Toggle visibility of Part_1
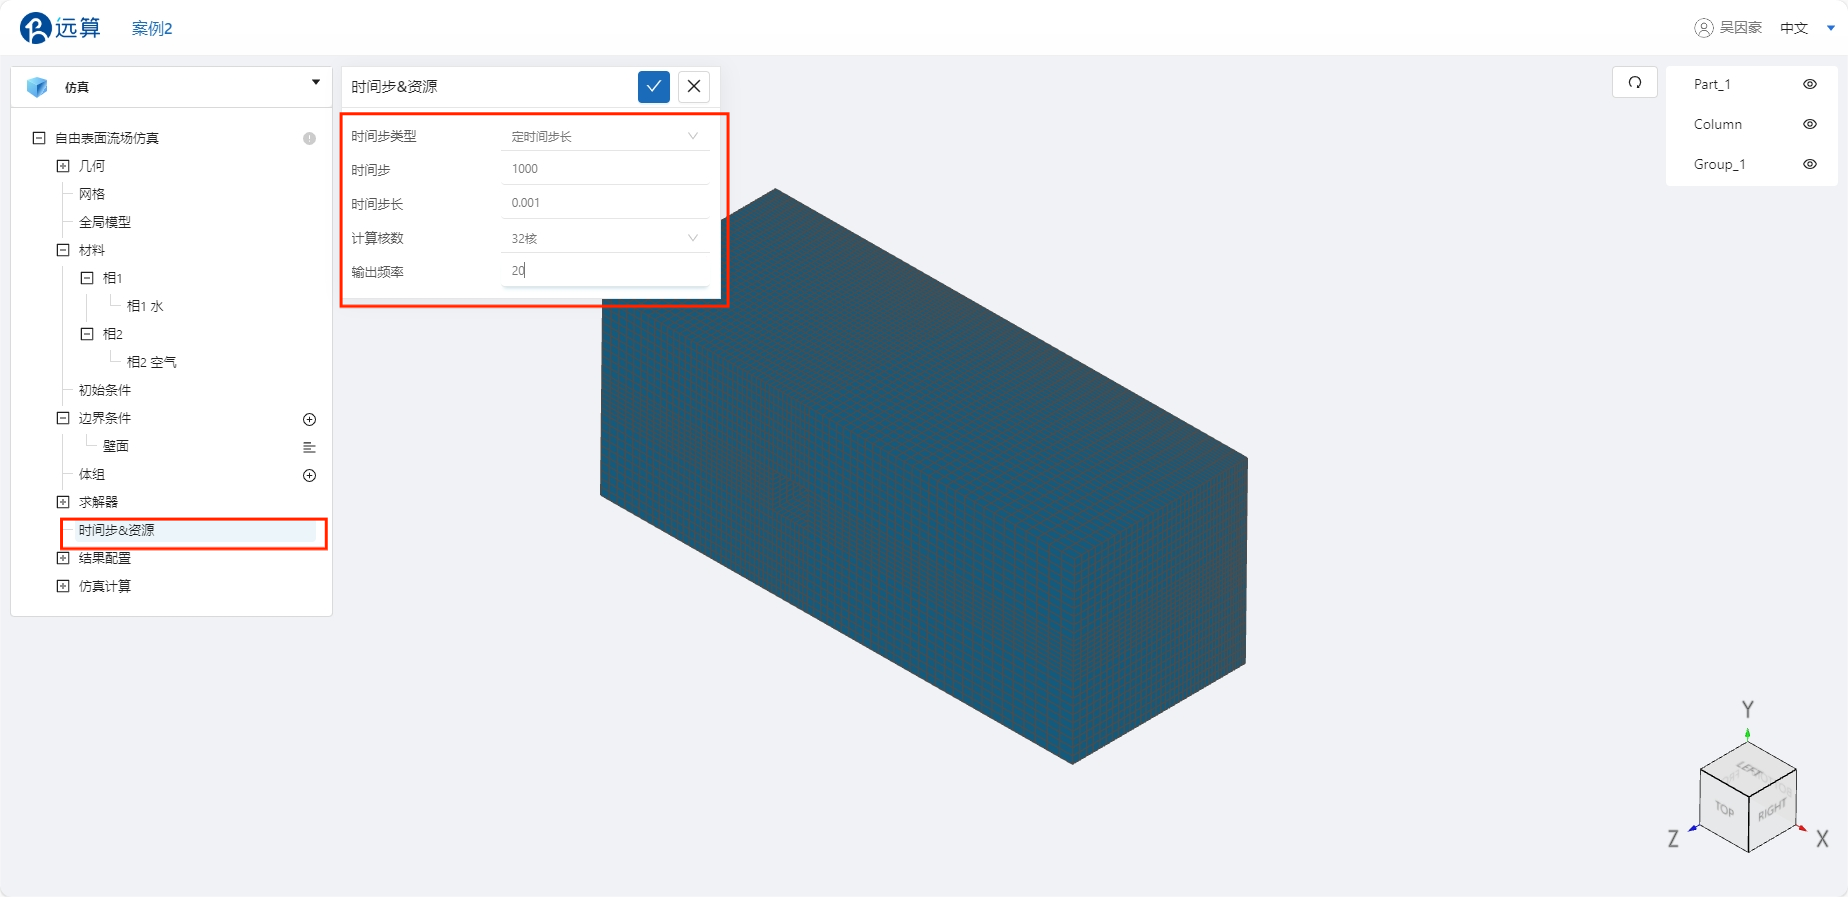1848x897 pixels. [1810, 84]
